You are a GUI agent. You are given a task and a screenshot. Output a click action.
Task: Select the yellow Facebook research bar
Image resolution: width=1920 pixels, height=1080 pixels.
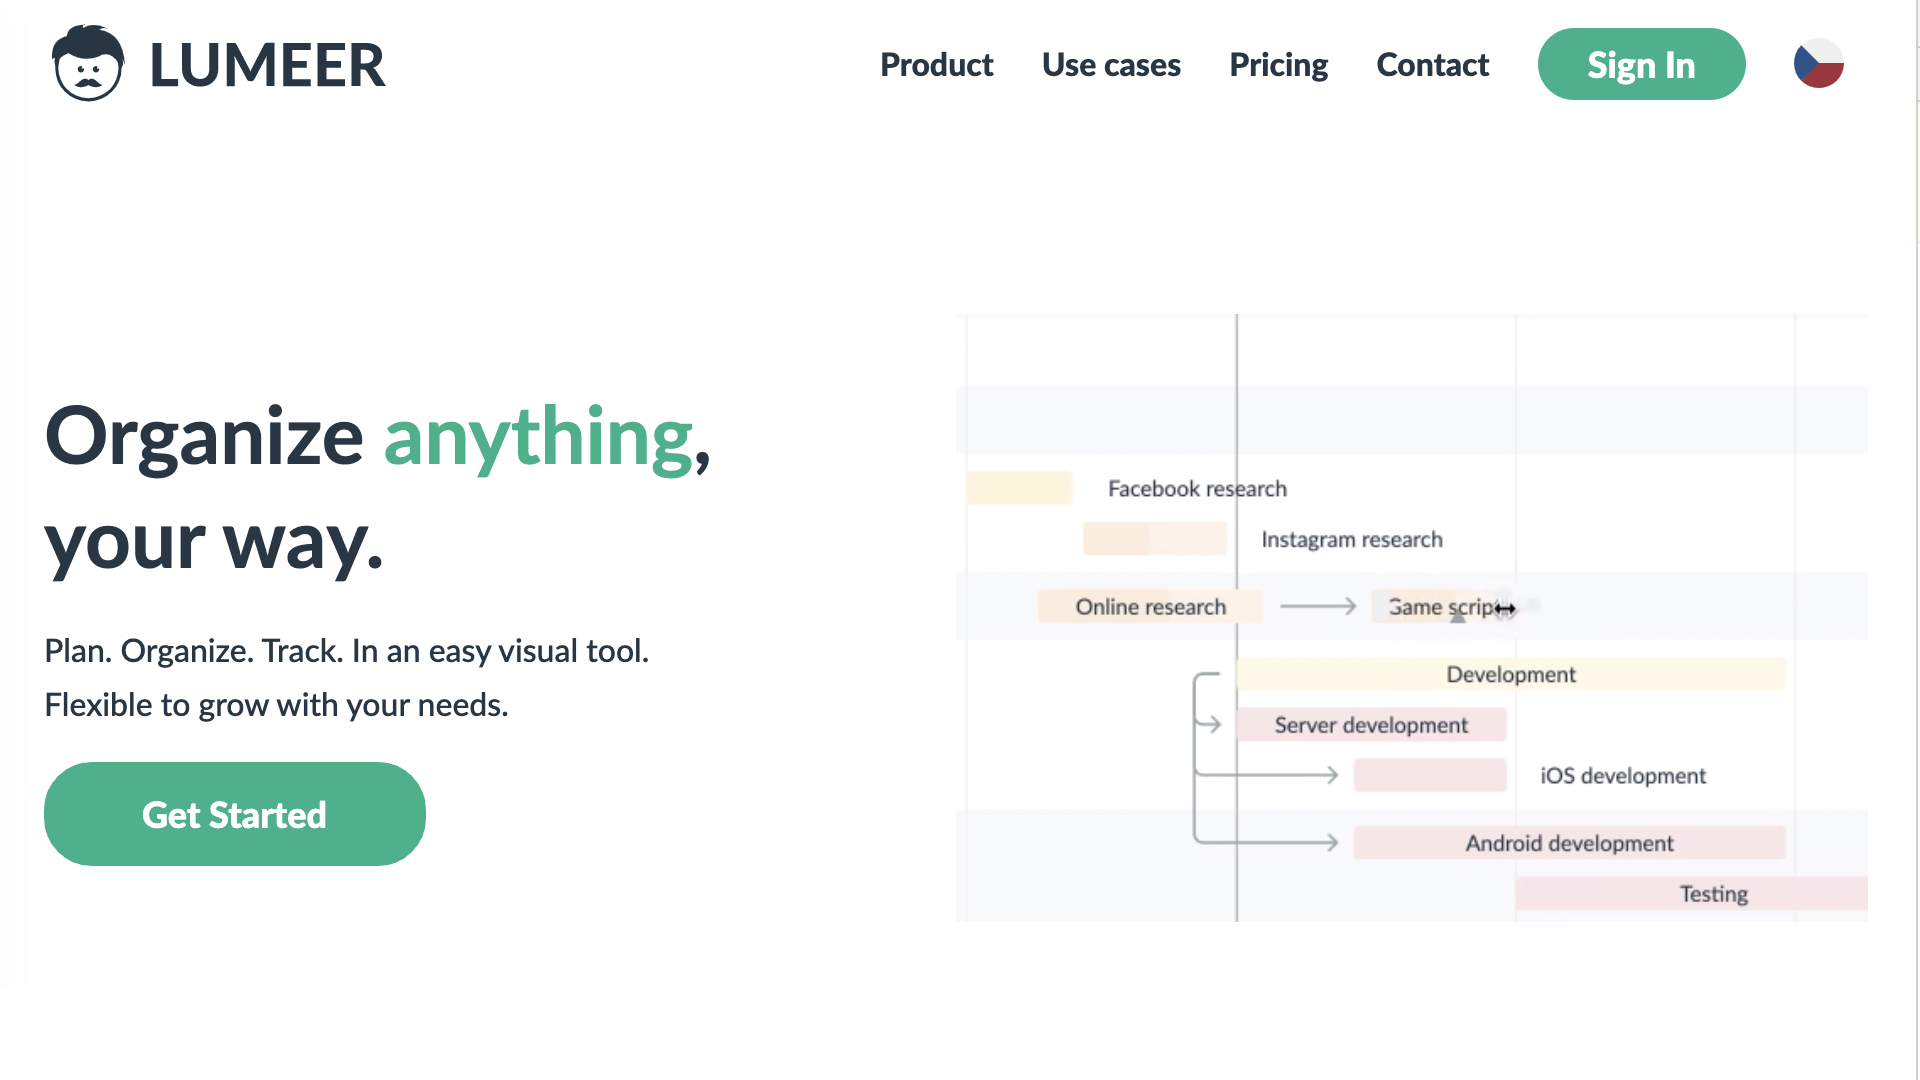pos(1019,488)
